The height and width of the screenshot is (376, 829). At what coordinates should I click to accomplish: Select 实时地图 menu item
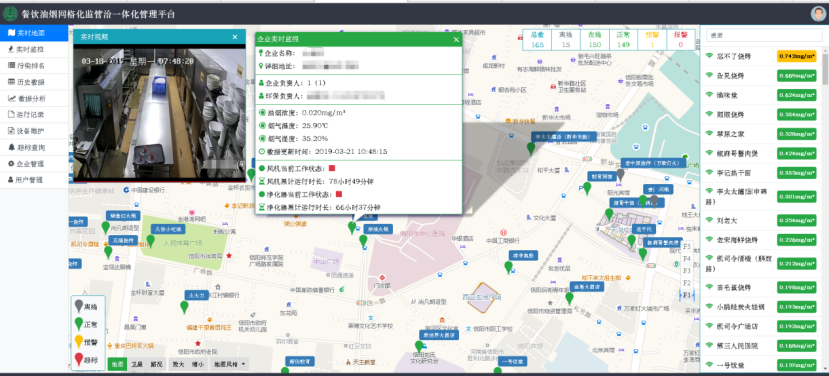[x=34, y=33]
